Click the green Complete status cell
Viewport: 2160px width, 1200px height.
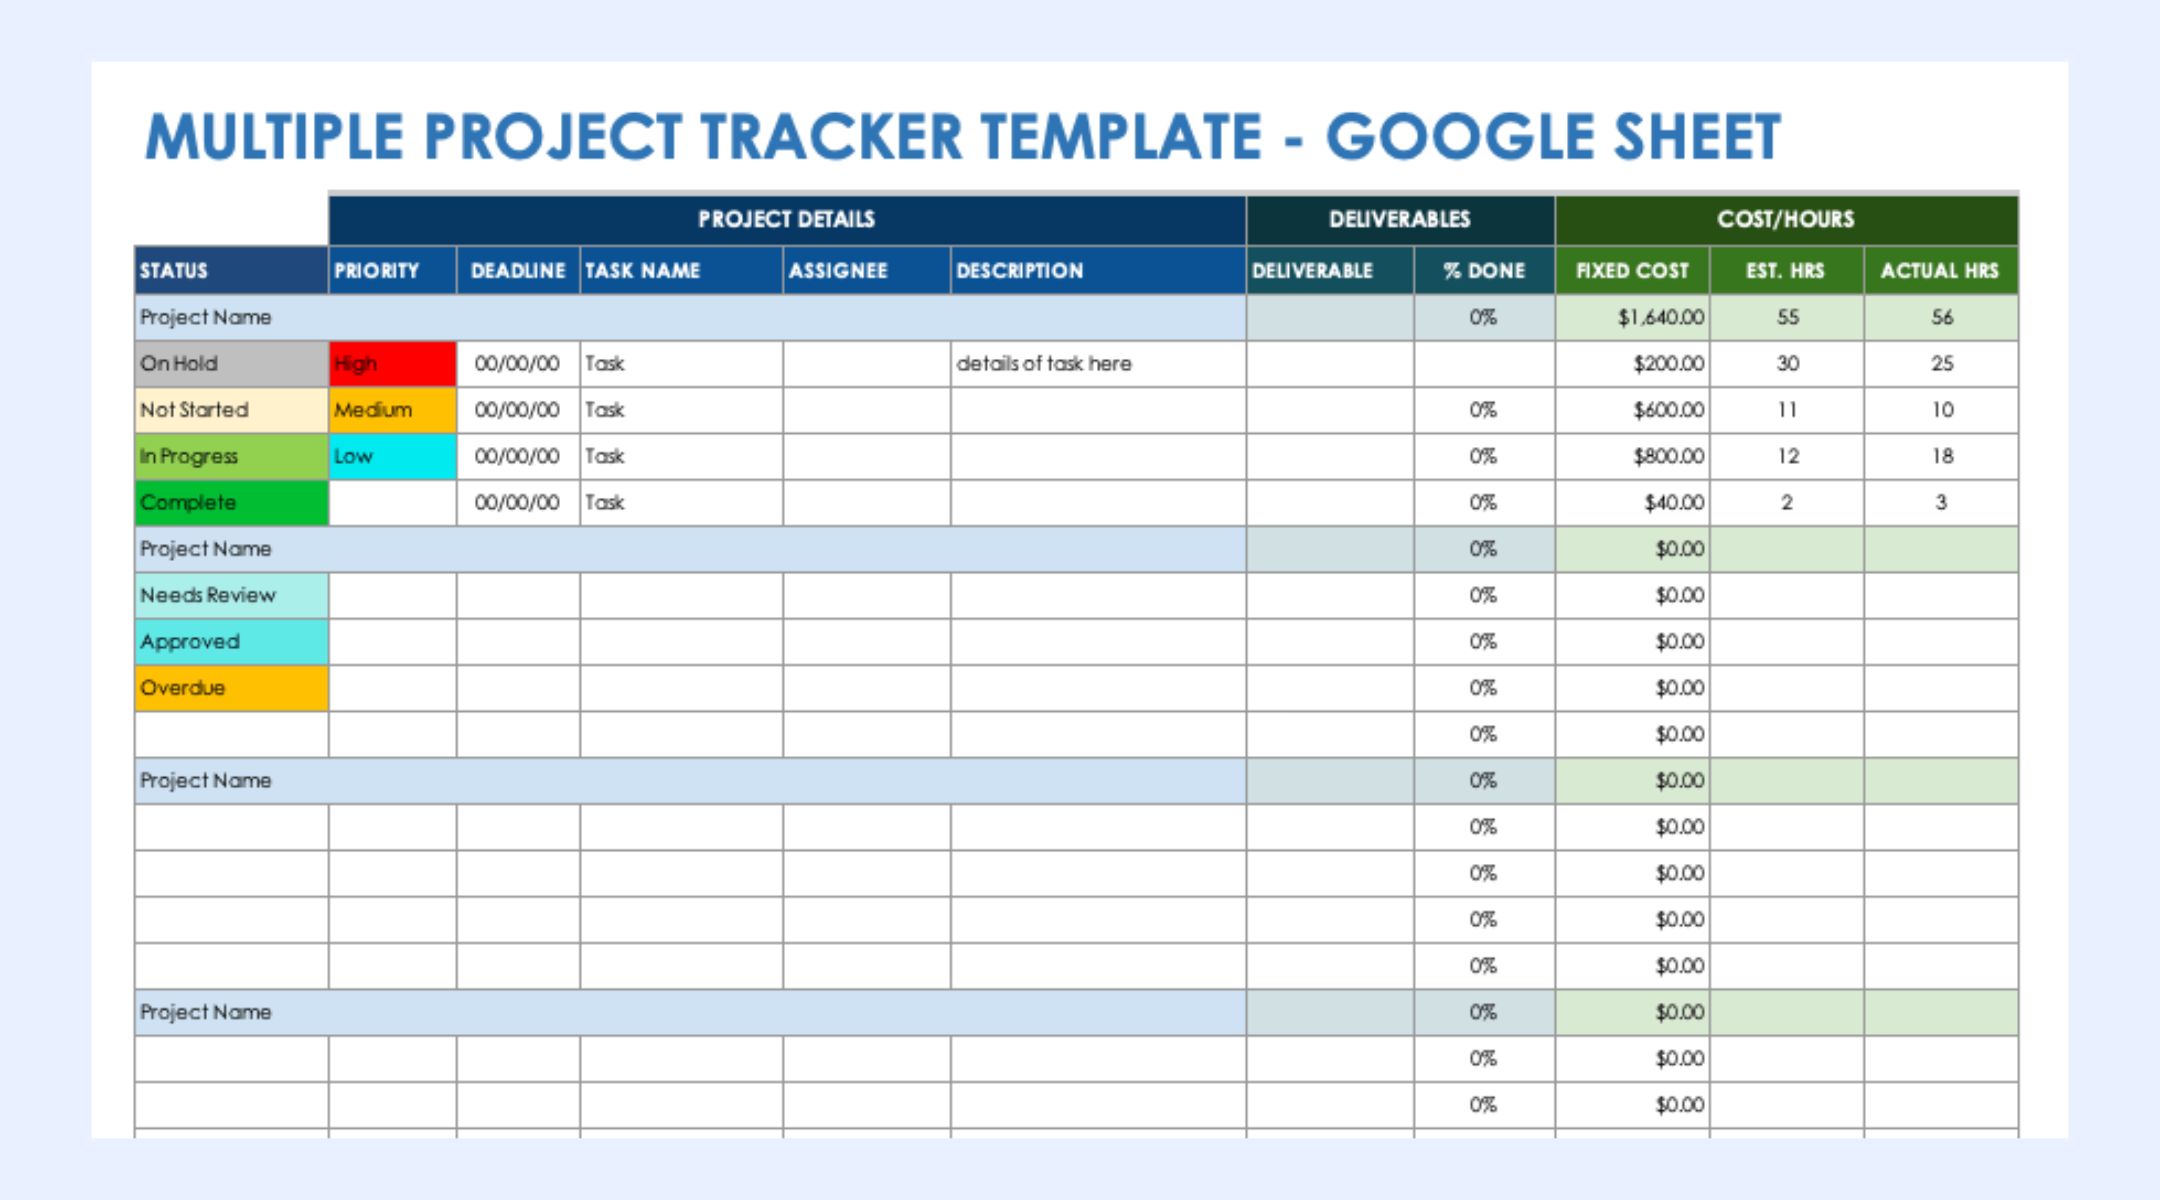click(231, 503)
